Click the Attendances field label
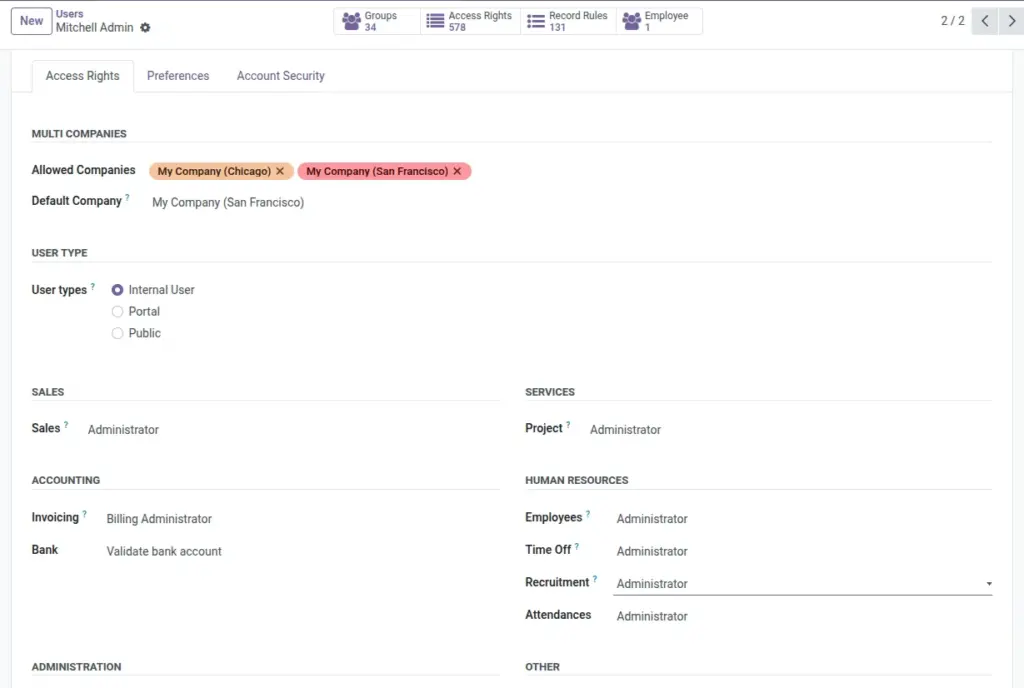1024x688 pixels. [x=558, y=615]
